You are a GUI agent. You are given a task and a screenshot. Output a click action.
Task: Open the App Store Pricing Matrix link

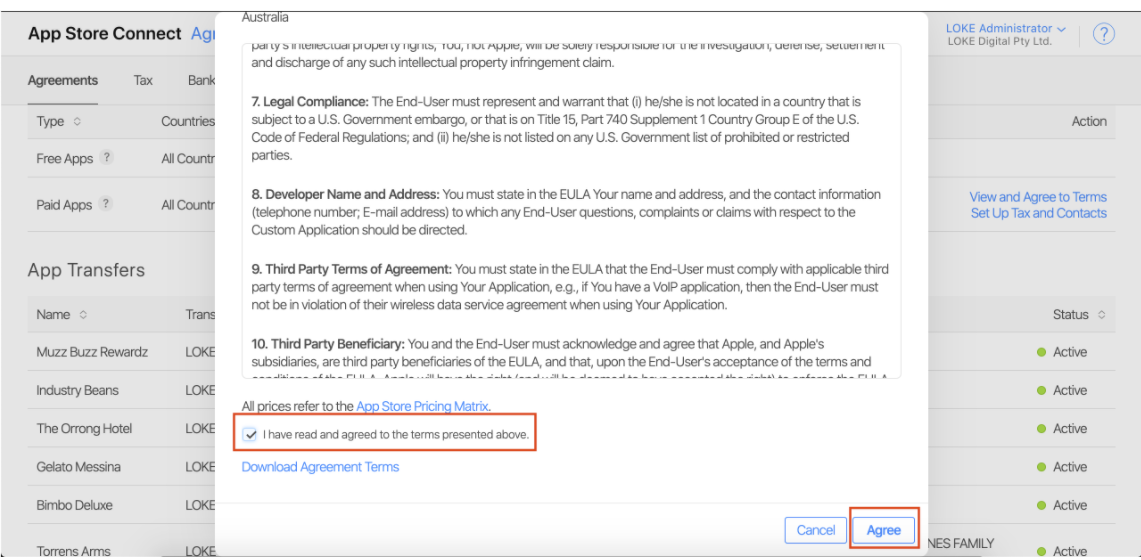(422, 407)
